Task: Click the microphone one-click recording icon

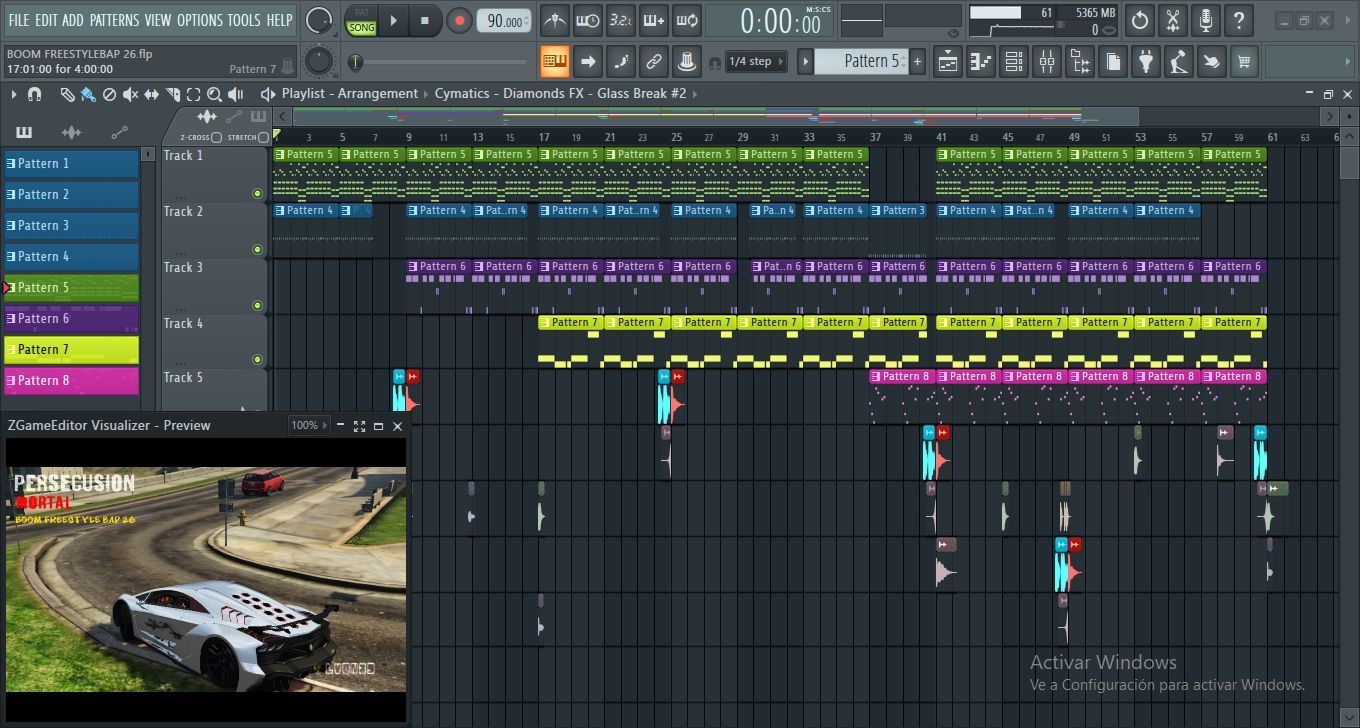Action: [x=1206, y=20]
